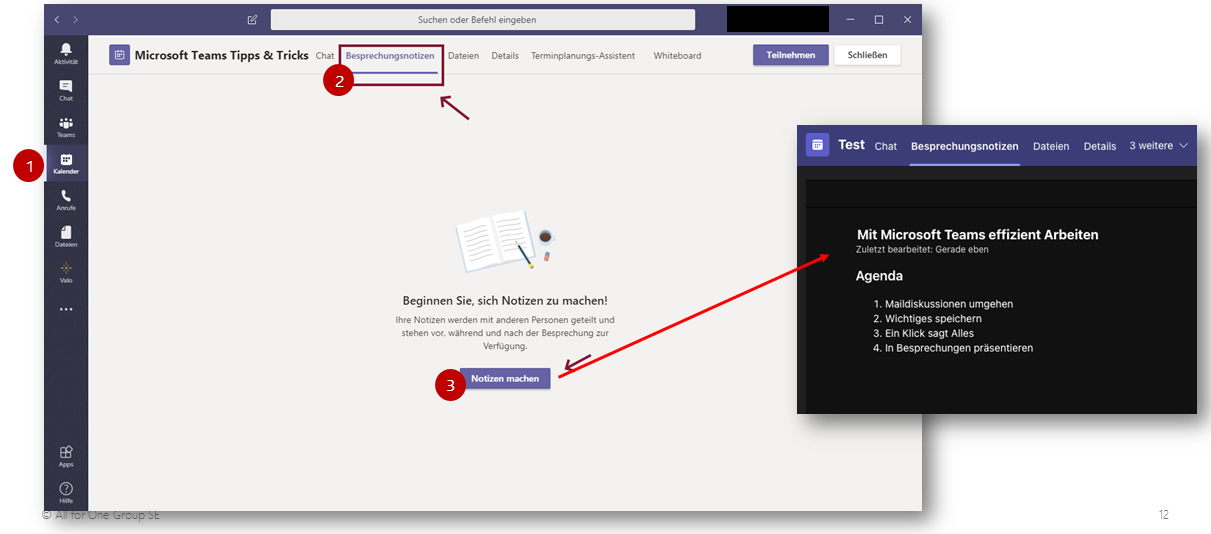Maximize the Teams window
1211x534 pixels.
(879, 19)
